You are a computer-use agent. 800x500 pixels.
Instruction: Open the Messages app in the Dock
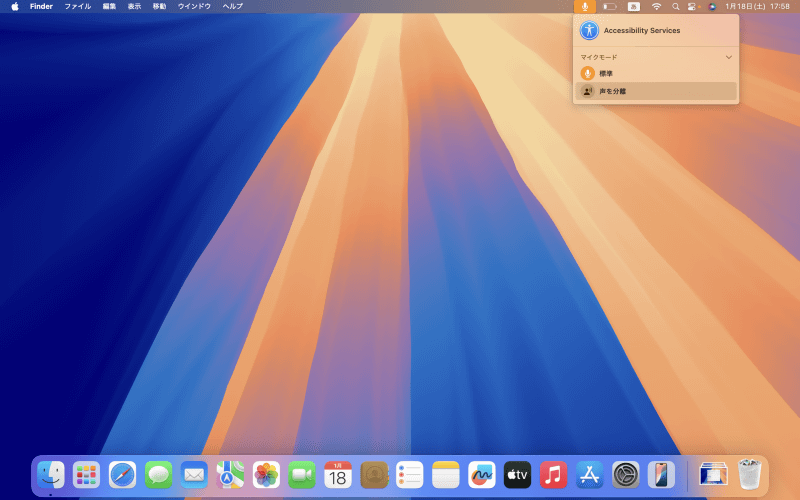click(159, 475)
